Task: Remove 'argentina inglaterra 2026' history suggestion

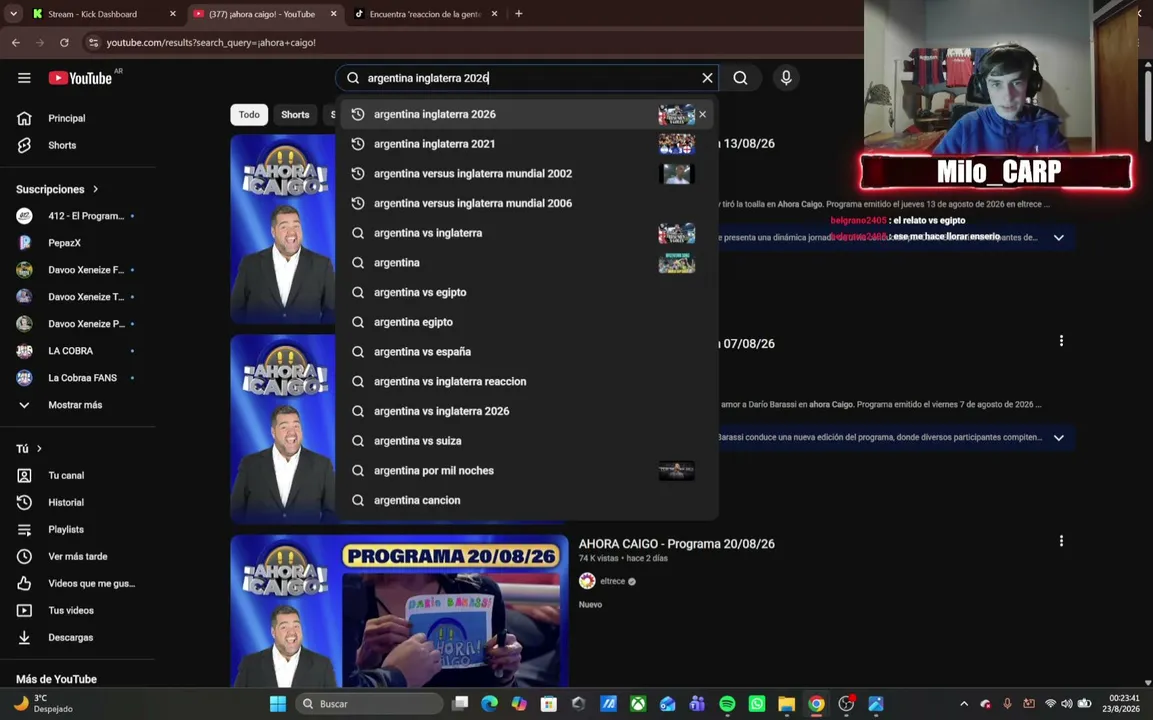Action: 702,114
